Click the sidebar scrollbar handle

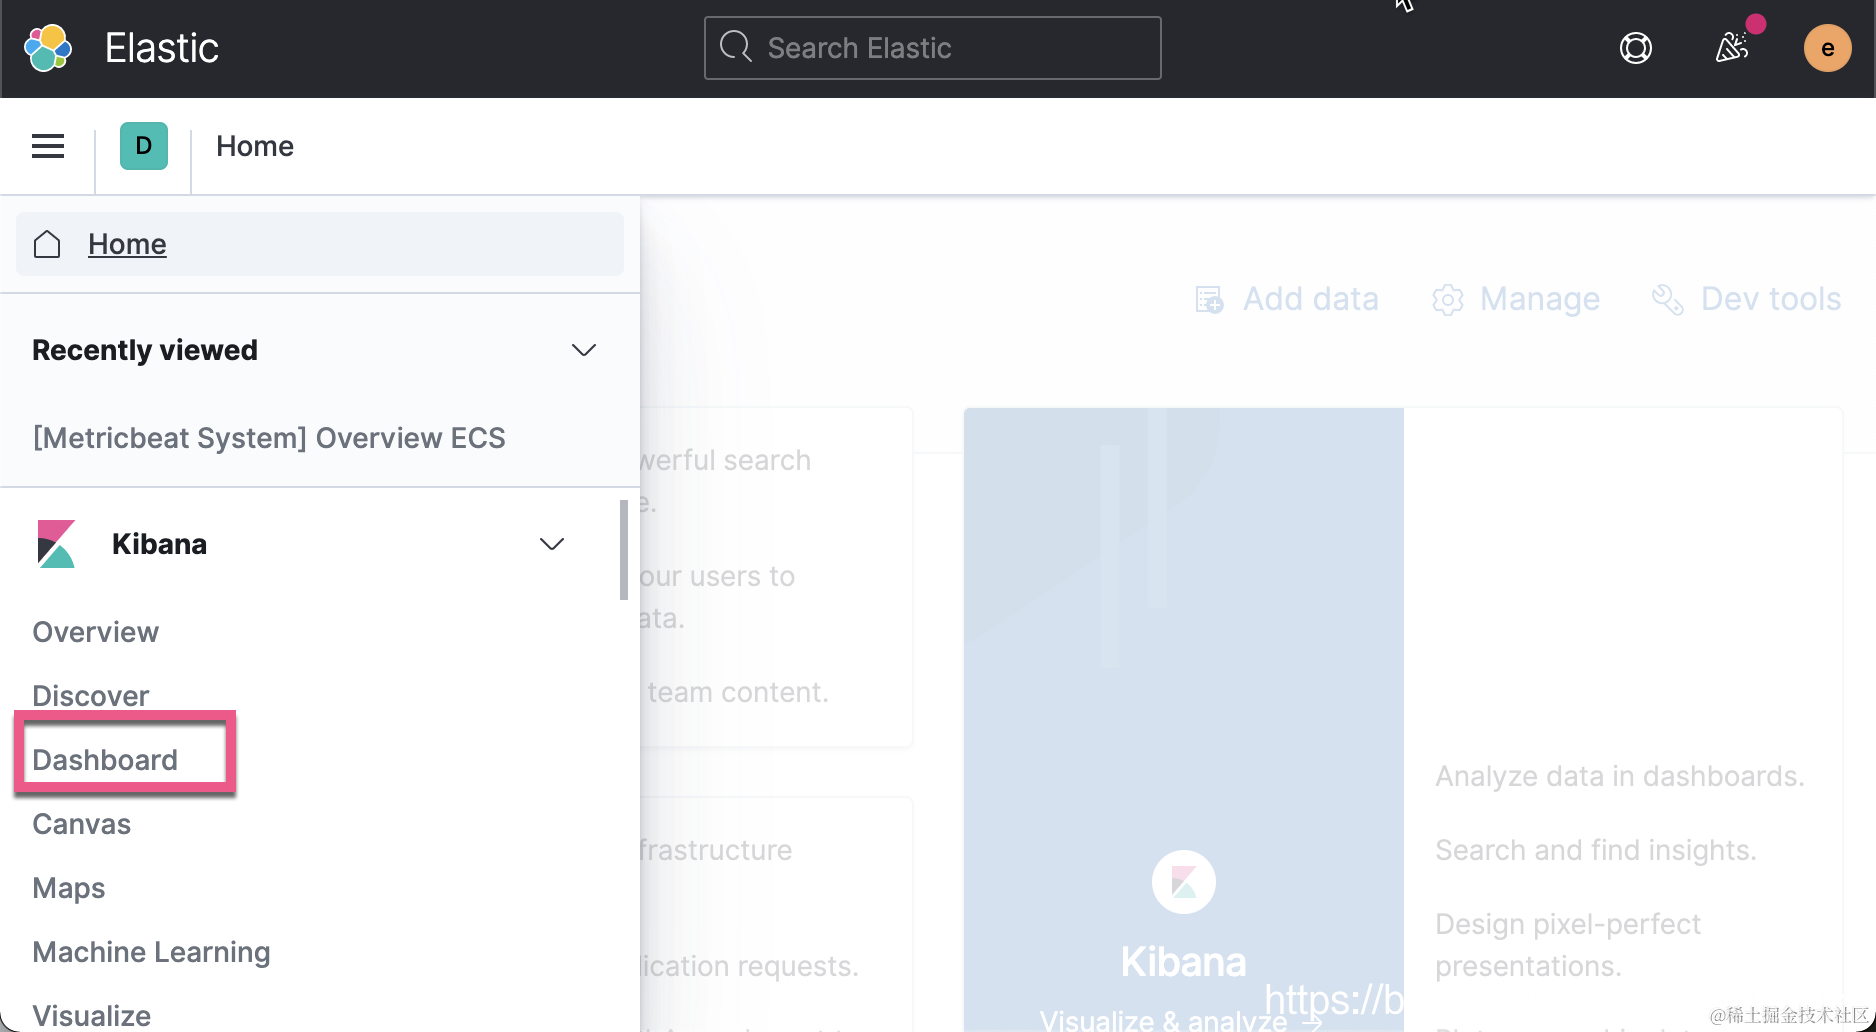click(x=624, y=549)
